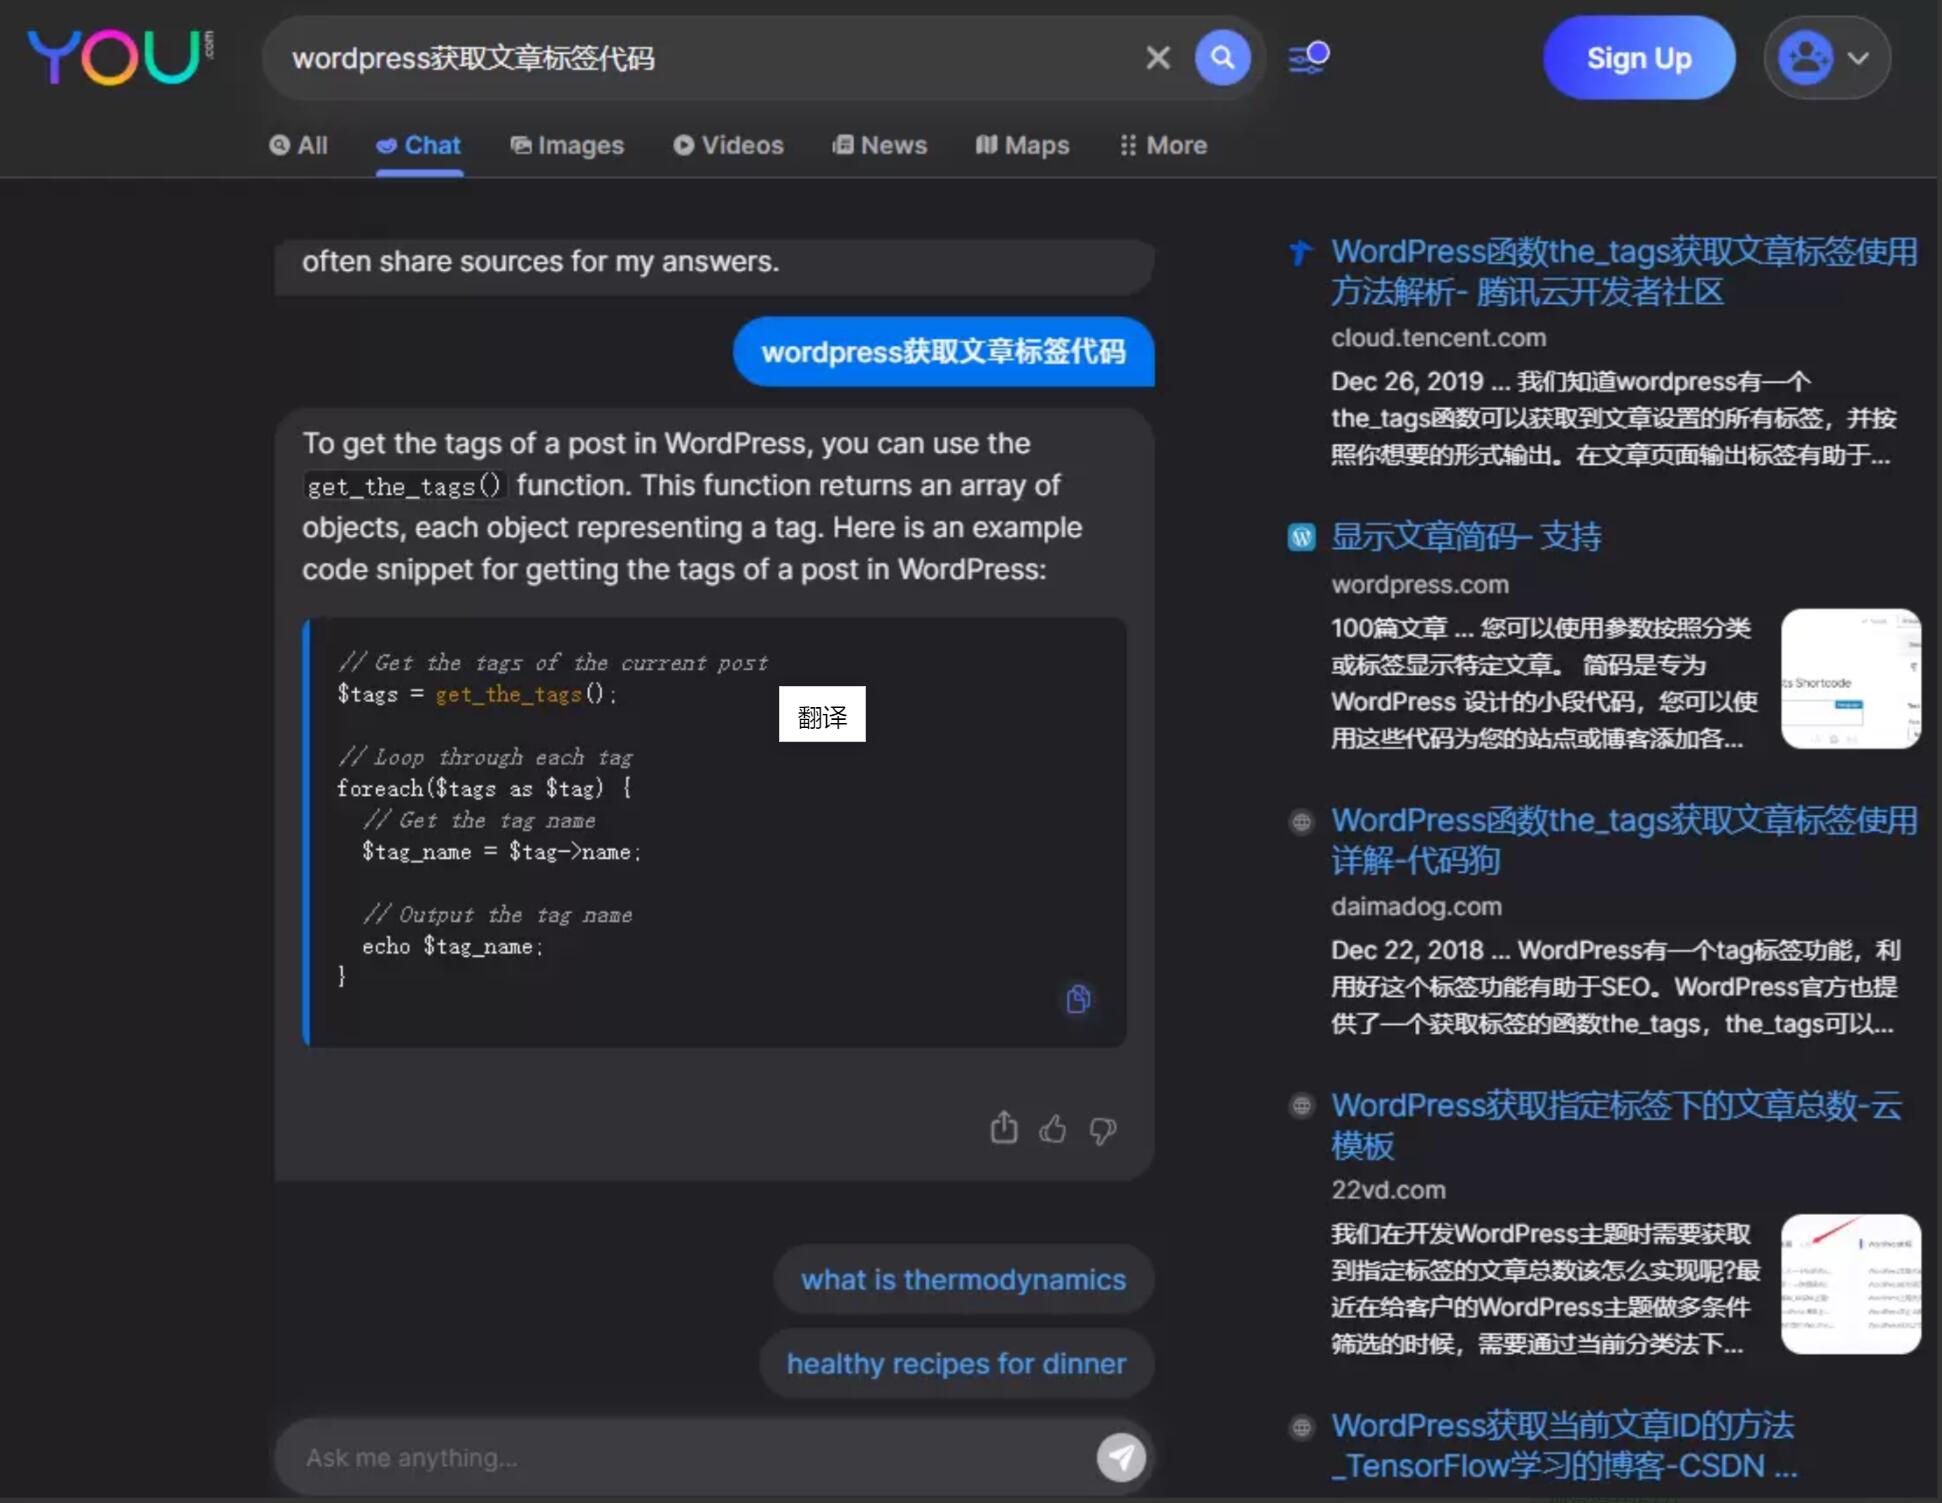Open the 显示文章简码- 支持 result link
The height and width of the screenshot is (1503, 1942).
click(x=1466, y=537)
